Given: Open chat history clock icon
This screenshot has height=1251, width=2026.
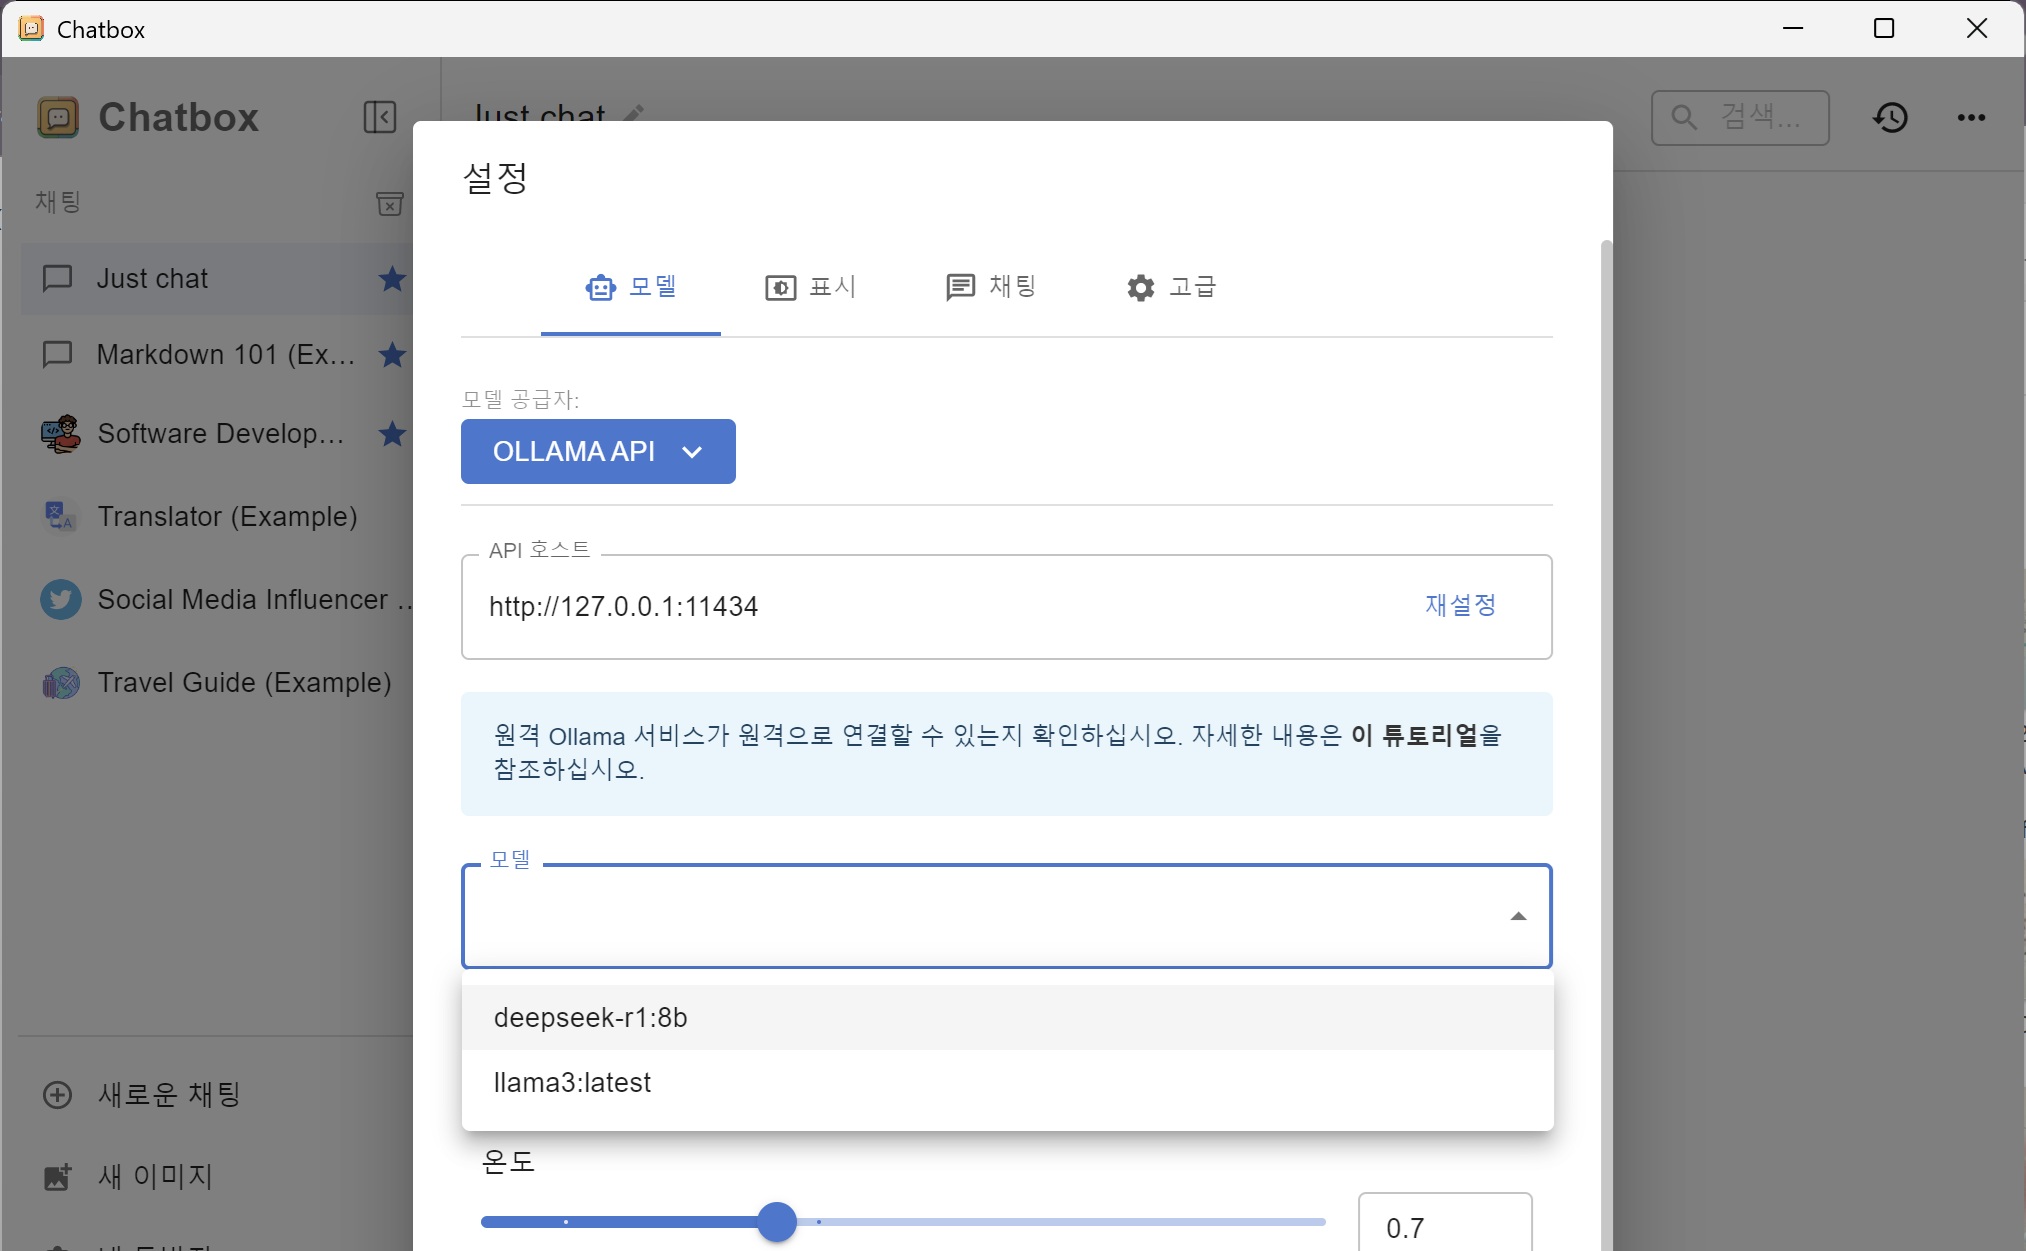Looking at the screenshot, I should [x=1890, y=118].
